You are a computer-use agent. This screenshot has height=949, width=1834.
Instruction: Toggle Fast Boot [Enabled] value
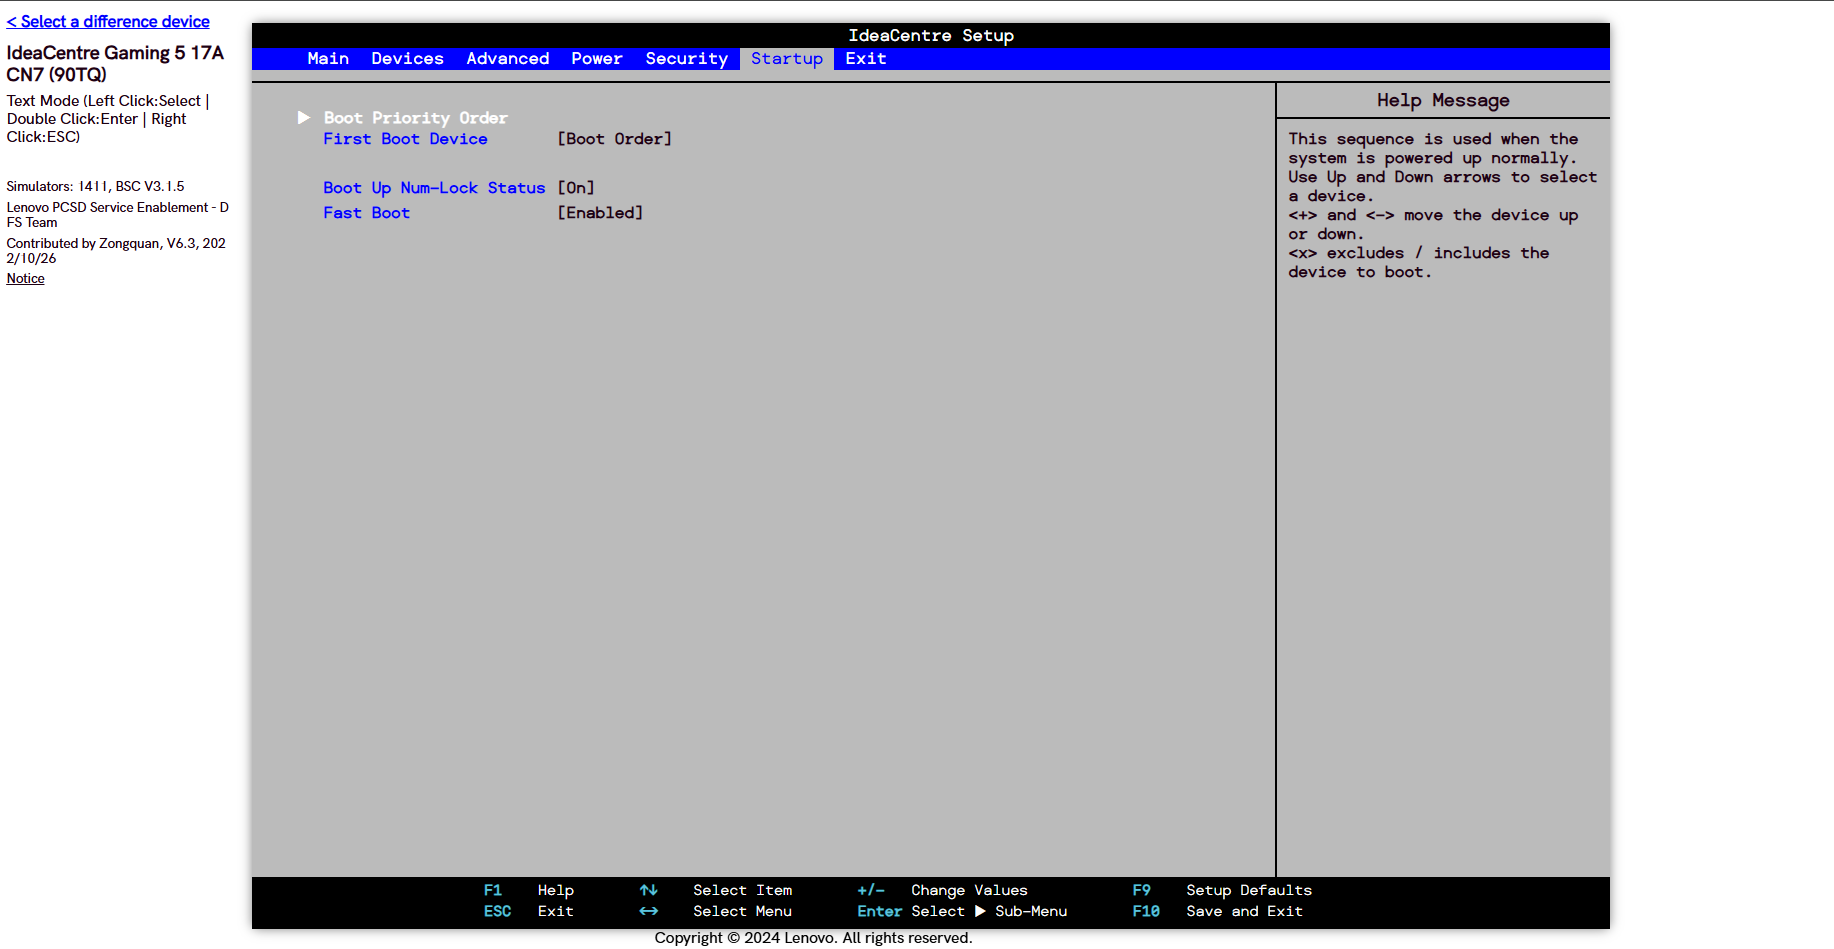(x=600, y=213)
